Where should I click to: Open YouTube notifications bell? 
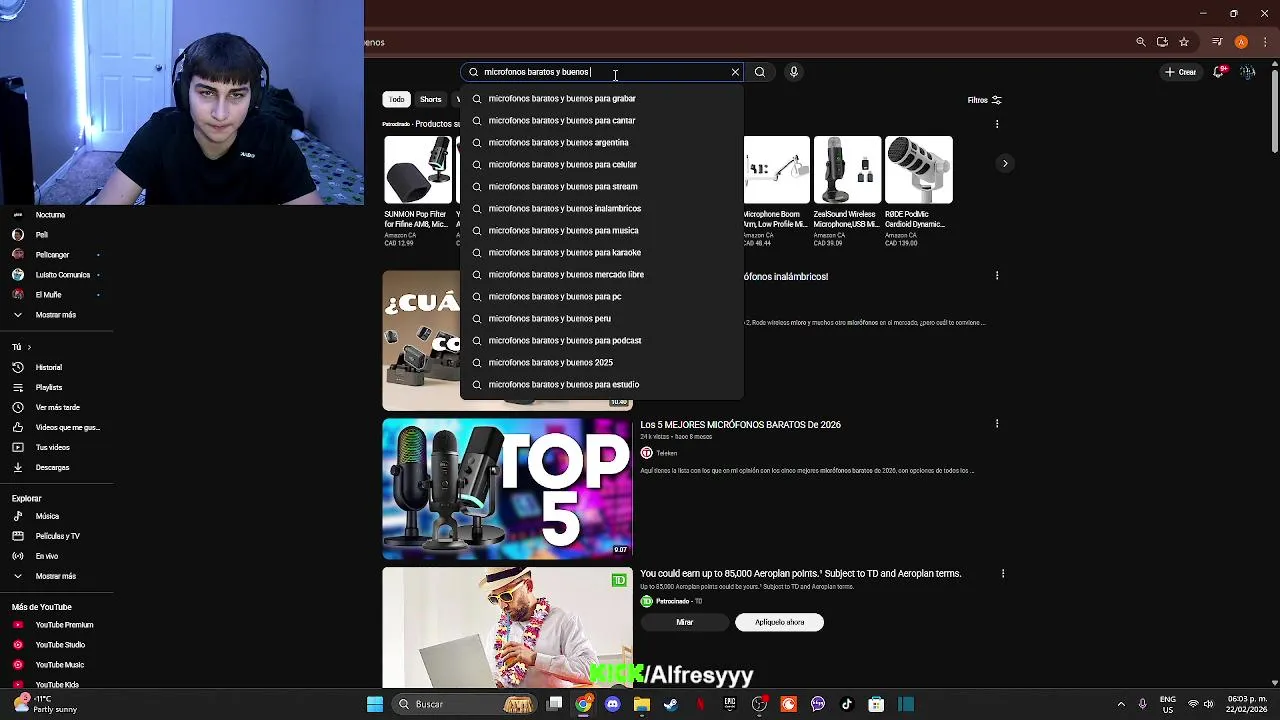click(1219, 72)
